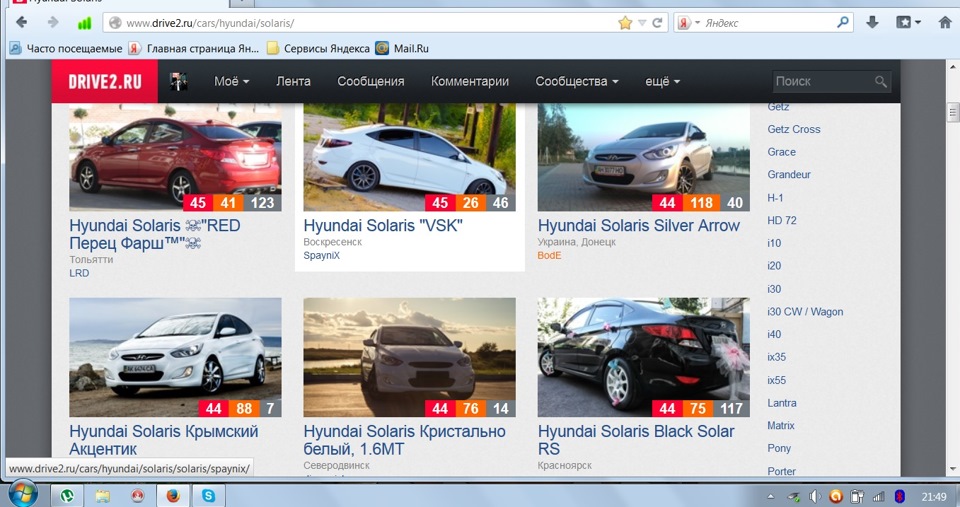Open the Крымский Акцентик car photo
This screenshot has height=507, width=960.
175,358
